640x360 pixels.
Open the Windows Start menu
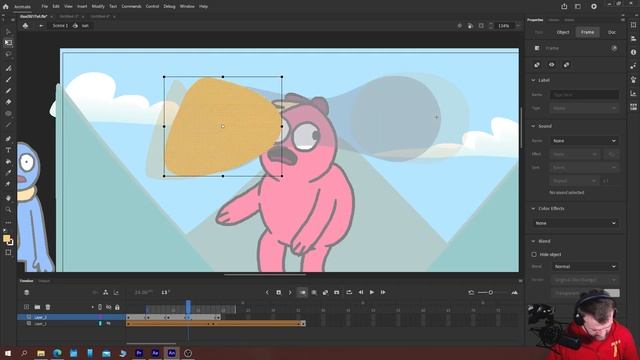pos(8,353)
